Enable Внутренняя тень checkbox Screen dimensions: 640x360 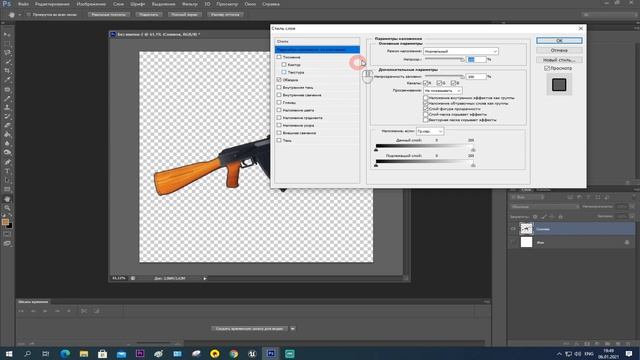[279, 87]
